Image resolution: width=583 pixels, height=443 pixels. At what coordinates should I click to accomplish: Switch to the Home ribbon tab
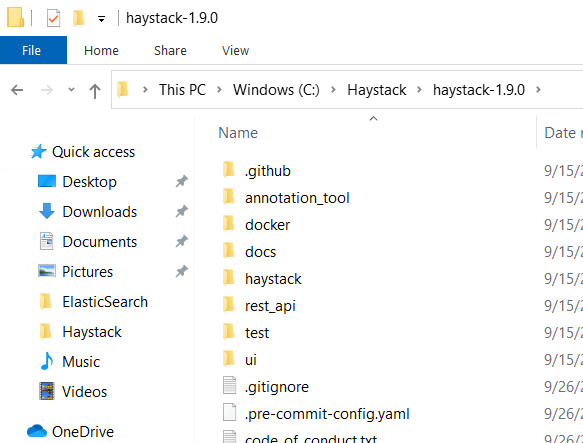point(101,51)
